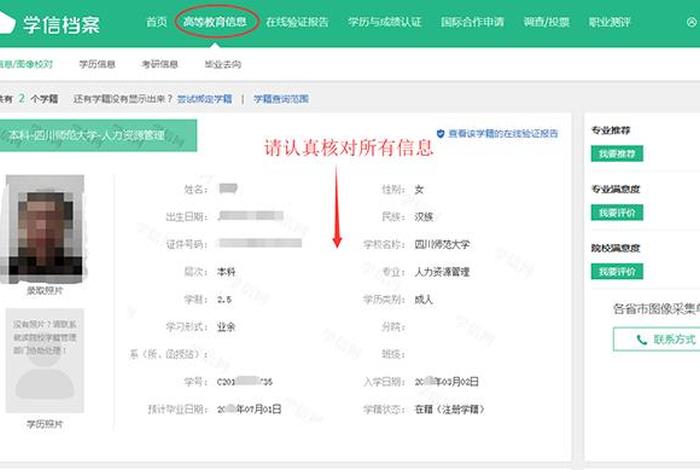The height and width of the screenshot is (470, 700).
Task: Click the 尝试绑定学籍 link
Action: pos(204,99)
